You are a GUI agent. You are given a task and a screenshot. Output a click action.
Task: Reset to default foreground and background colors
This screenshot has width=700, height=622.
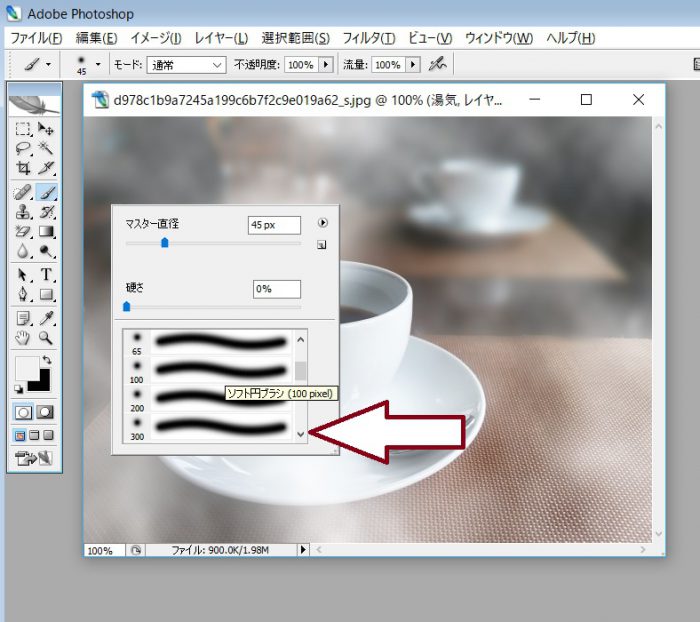[19, 389]
